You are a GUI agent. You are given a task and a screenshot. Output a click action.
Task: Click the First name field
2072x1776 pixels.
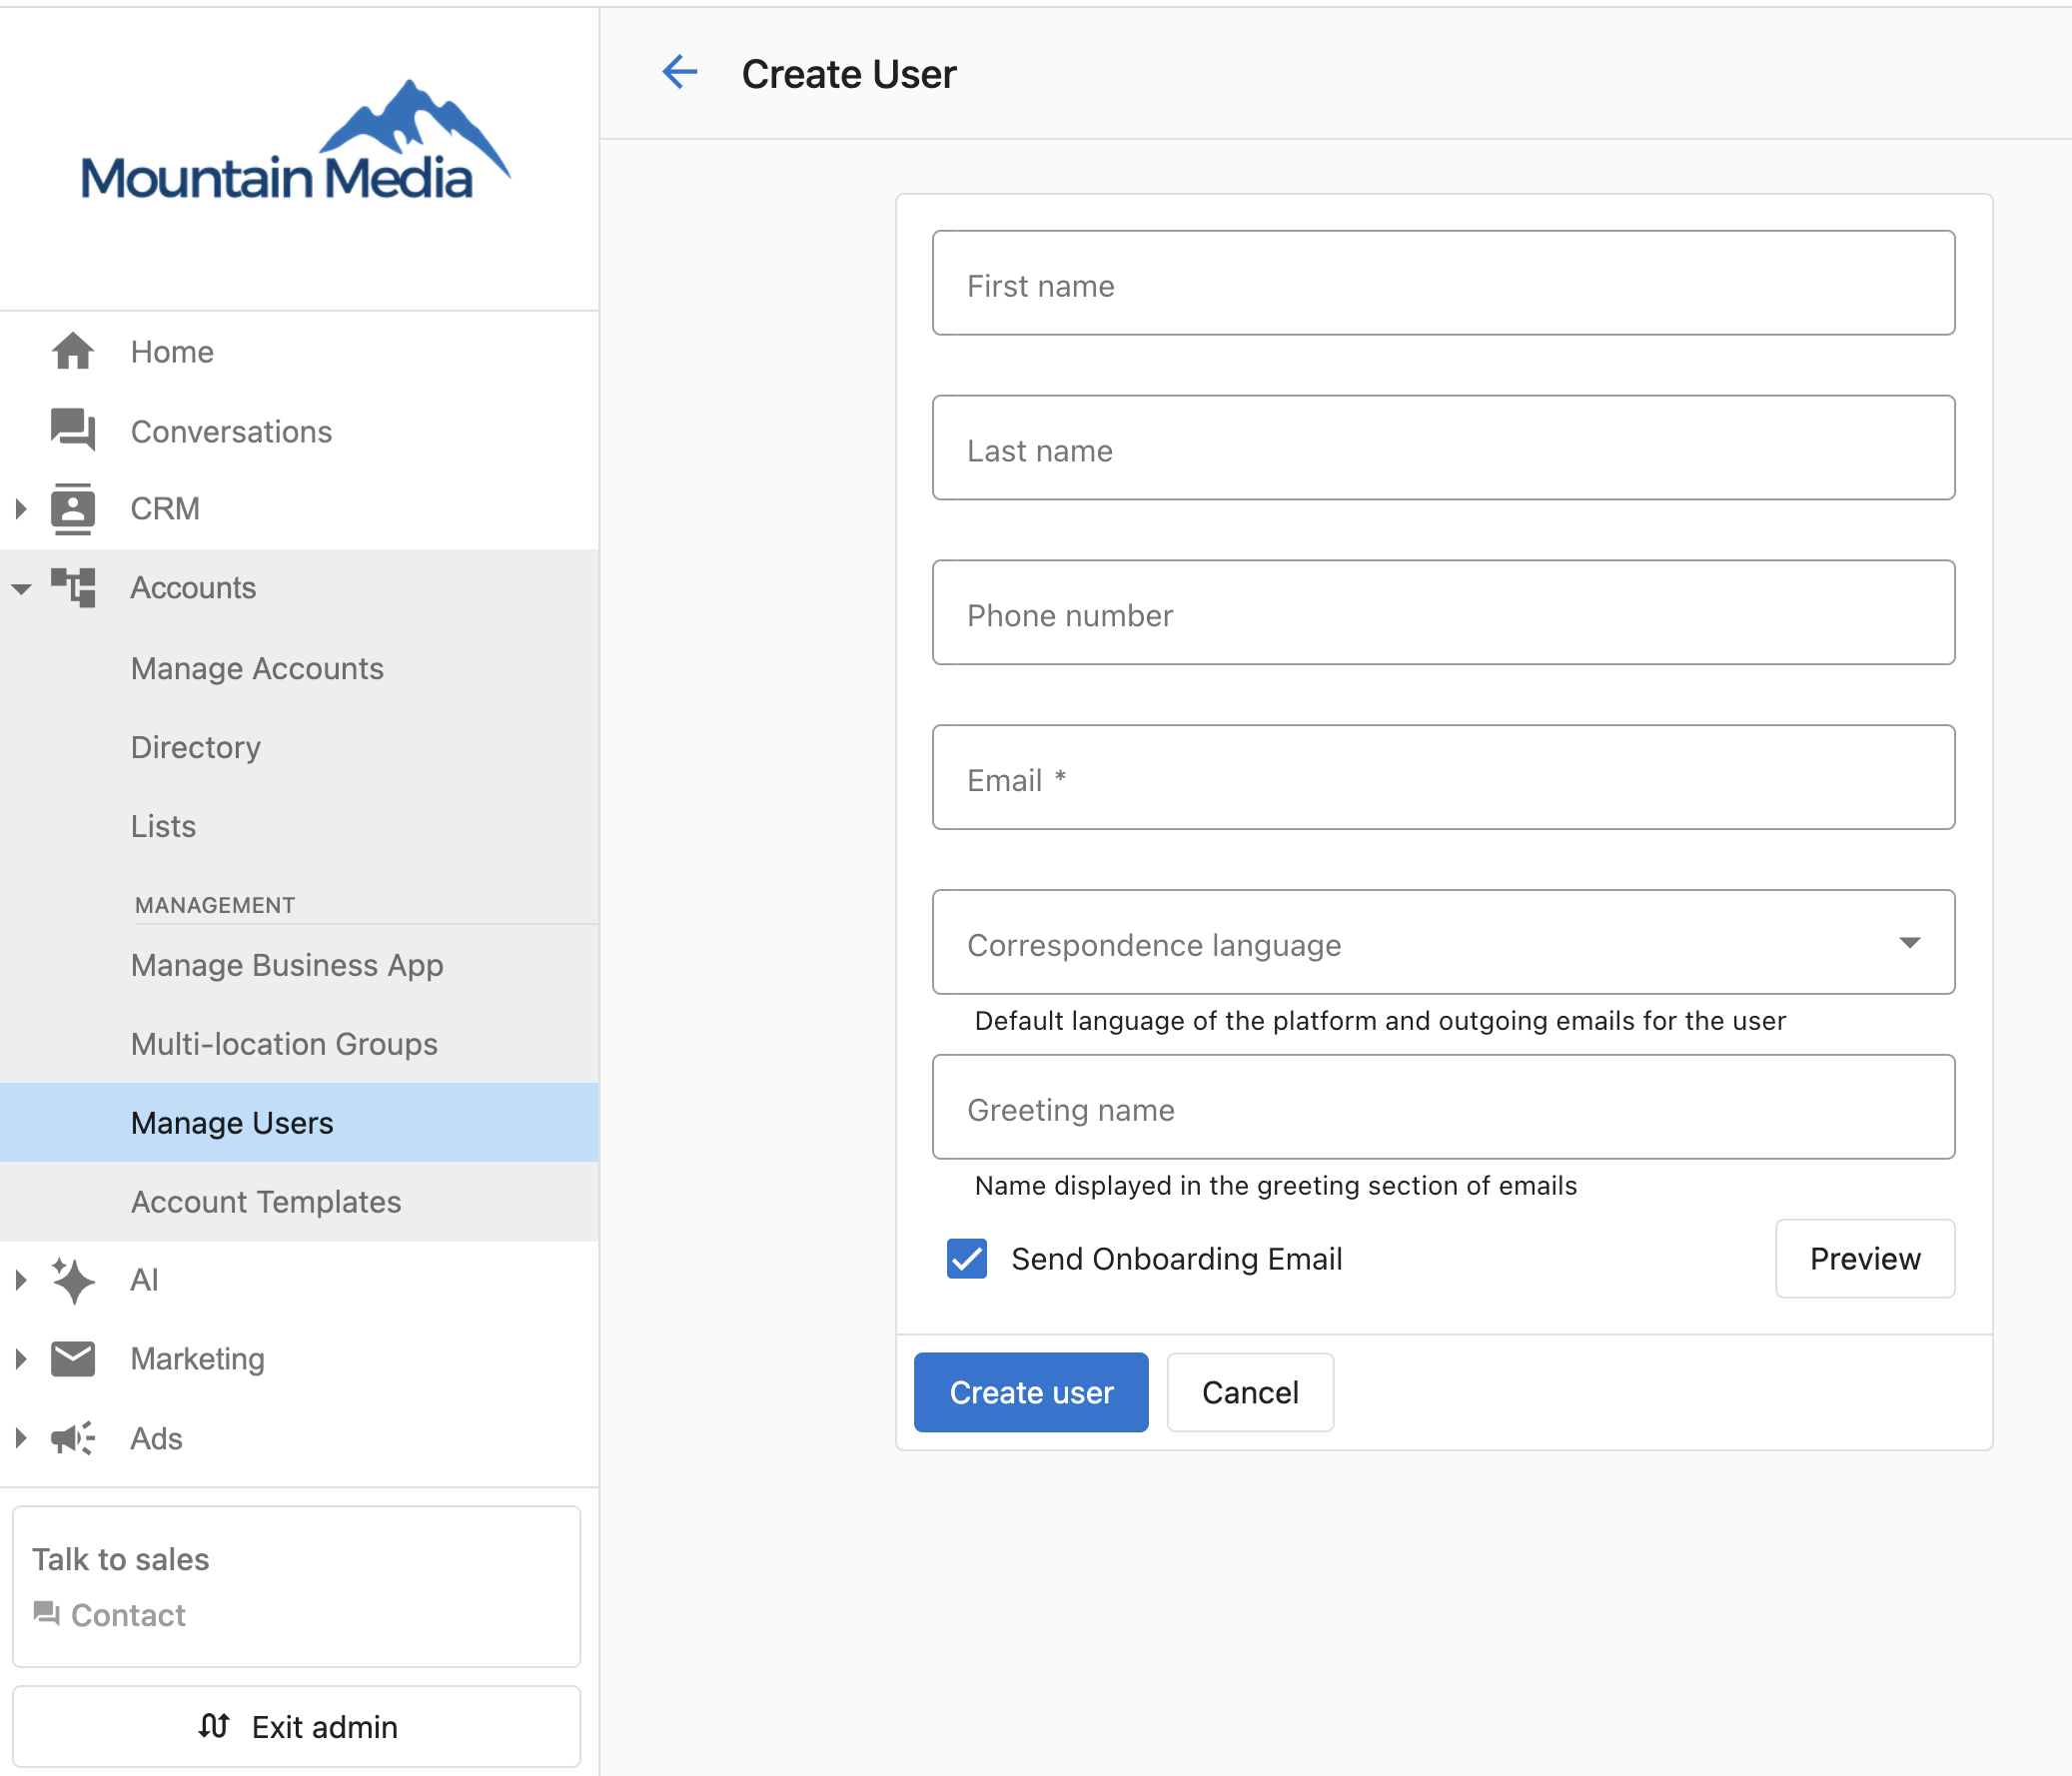click(x=1443, y=283)
